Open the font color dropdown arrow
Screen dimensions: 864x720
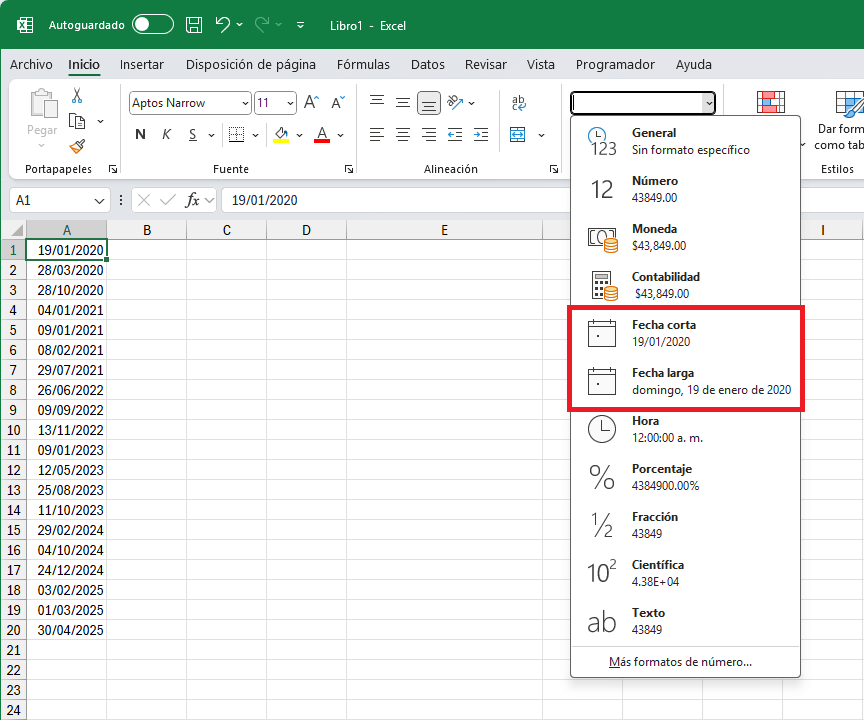point(341,135)
